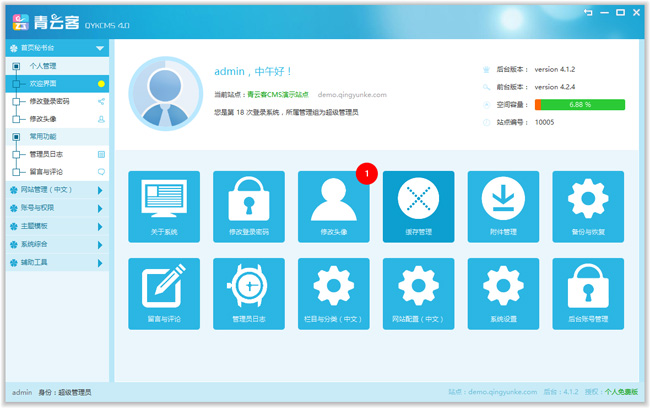Click the 后台版本 version 4.1.2 text
650x408 pixels.
(555, 69)
